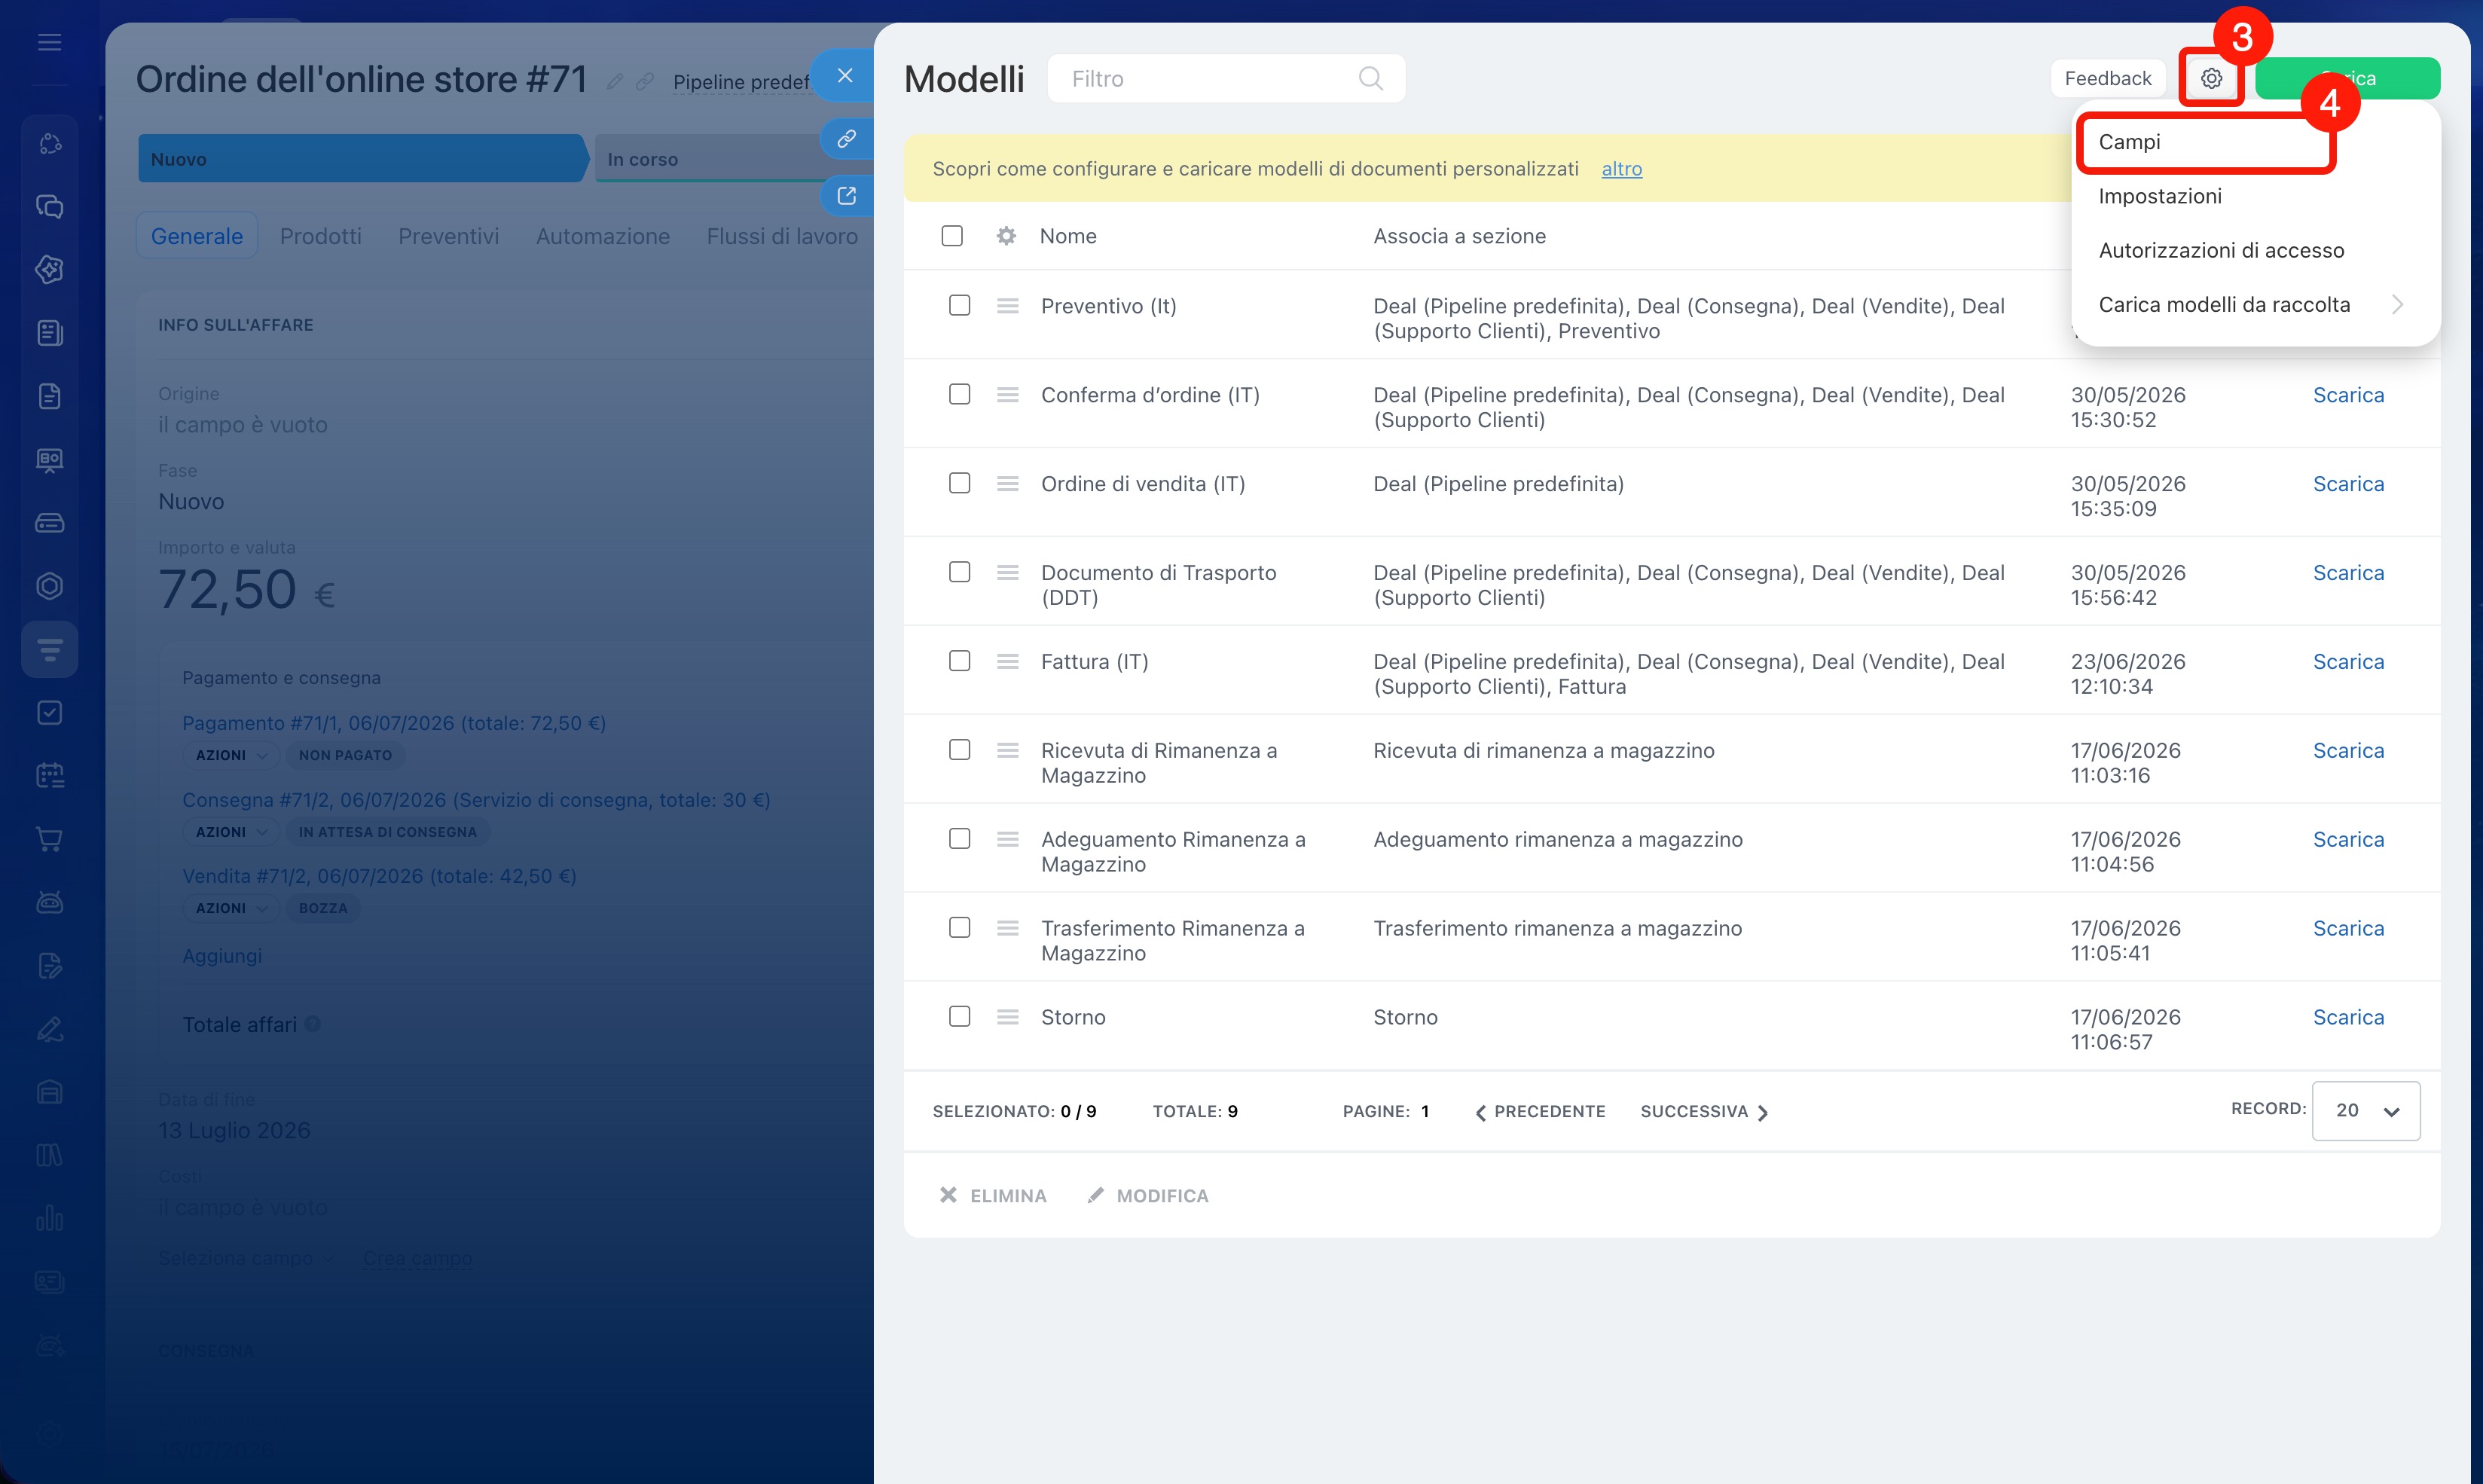Click the copy link icon beside deal title
The image size is (2483, 1484).
[x=645, y=82]
